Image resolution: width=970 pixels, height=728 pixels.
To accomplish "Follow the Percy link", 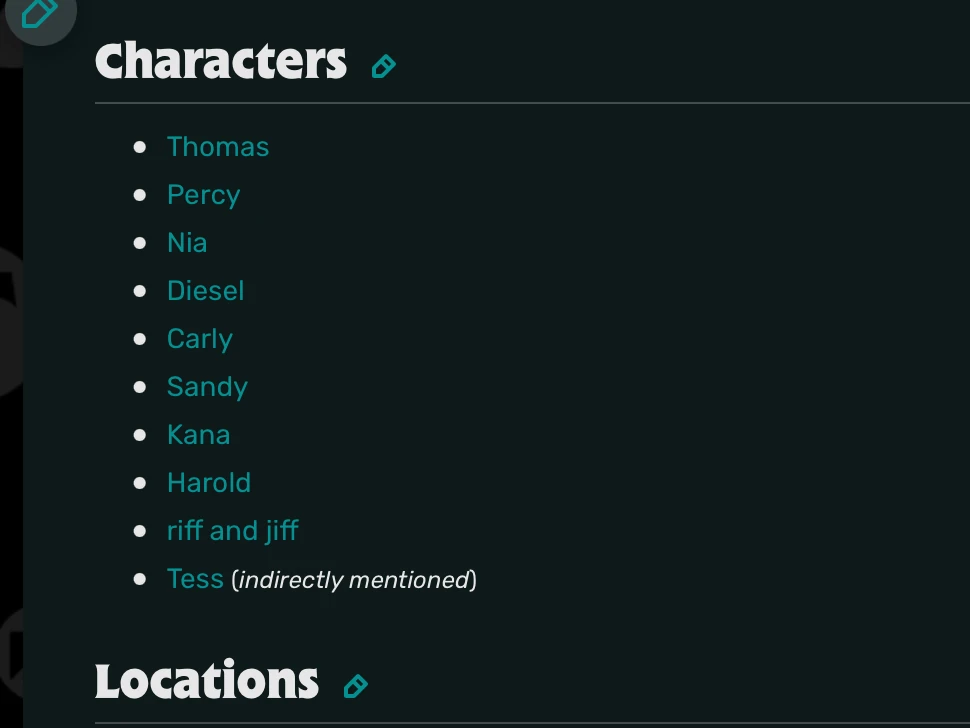I will [x=203, y=195].
